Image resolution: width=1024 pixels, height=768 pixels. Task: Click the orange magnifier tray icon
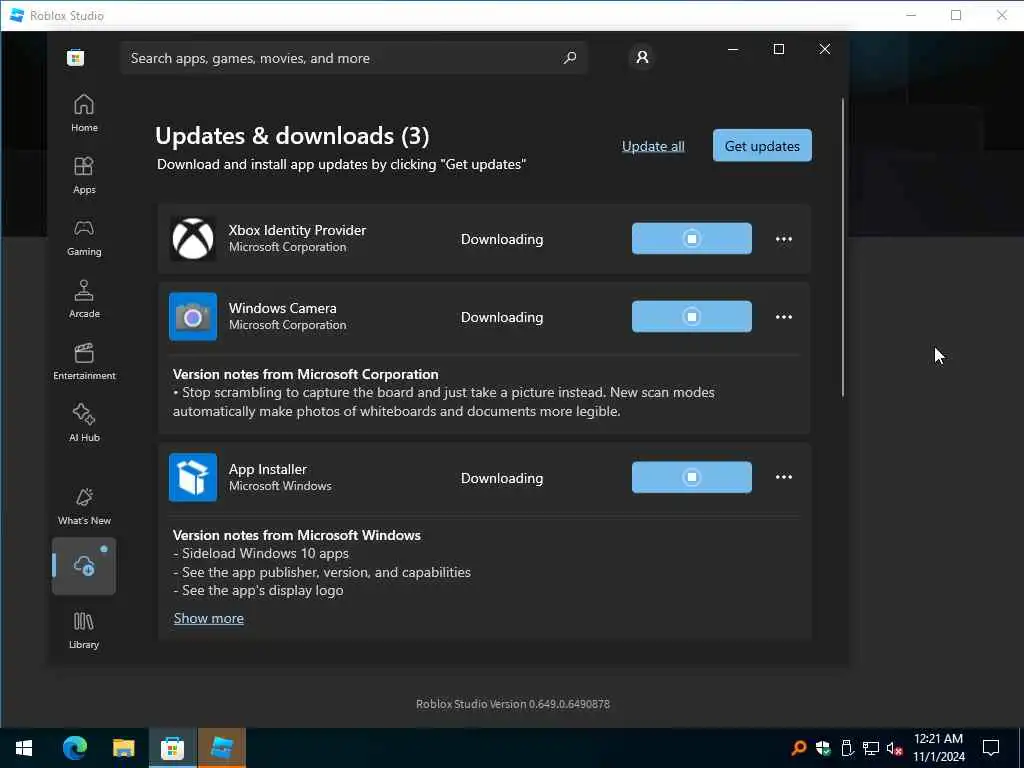(x=798, y=748)
